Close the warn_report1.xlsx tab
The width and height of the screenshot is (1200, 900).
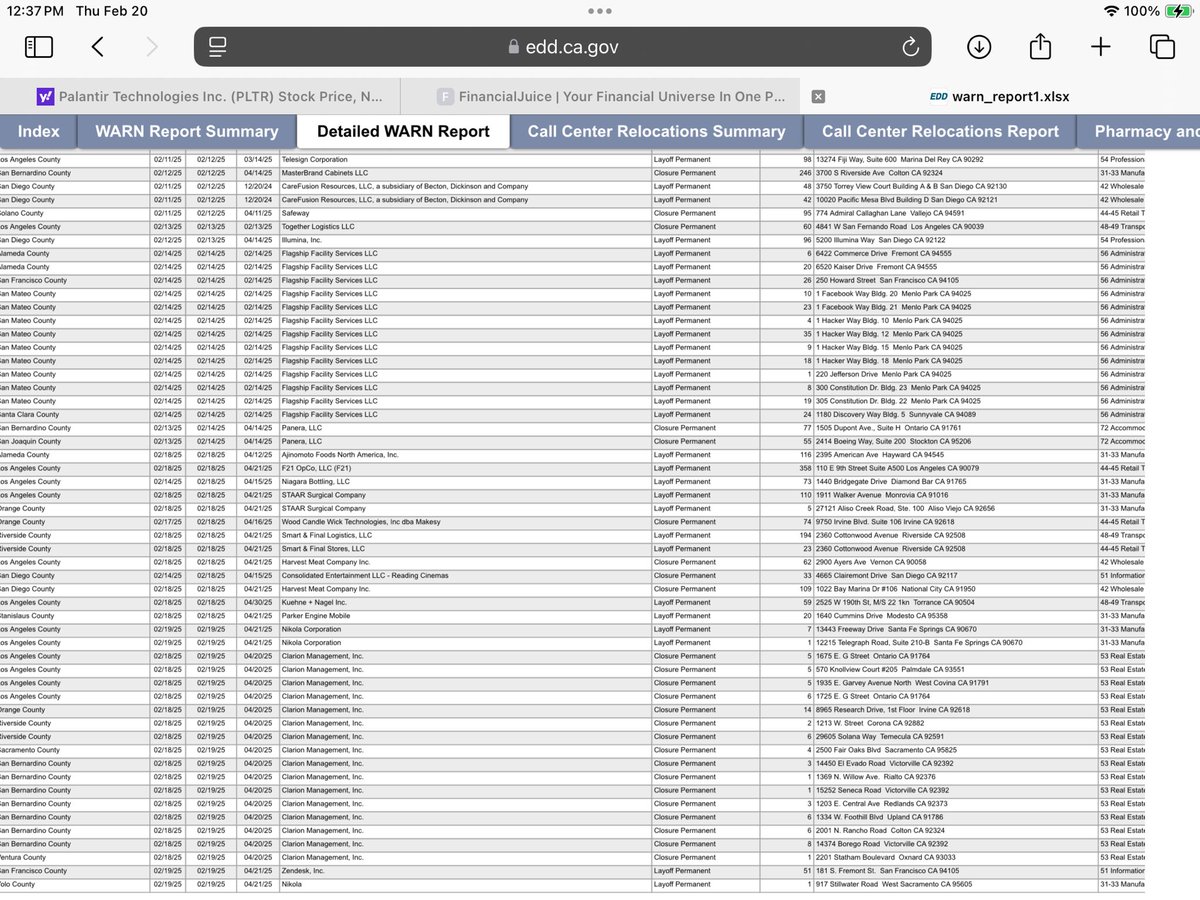click(x=818, y=97)
